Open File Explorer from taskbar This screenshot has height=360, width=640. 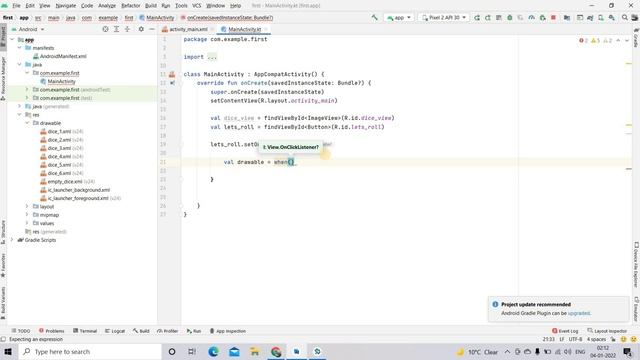click(255, 351)
